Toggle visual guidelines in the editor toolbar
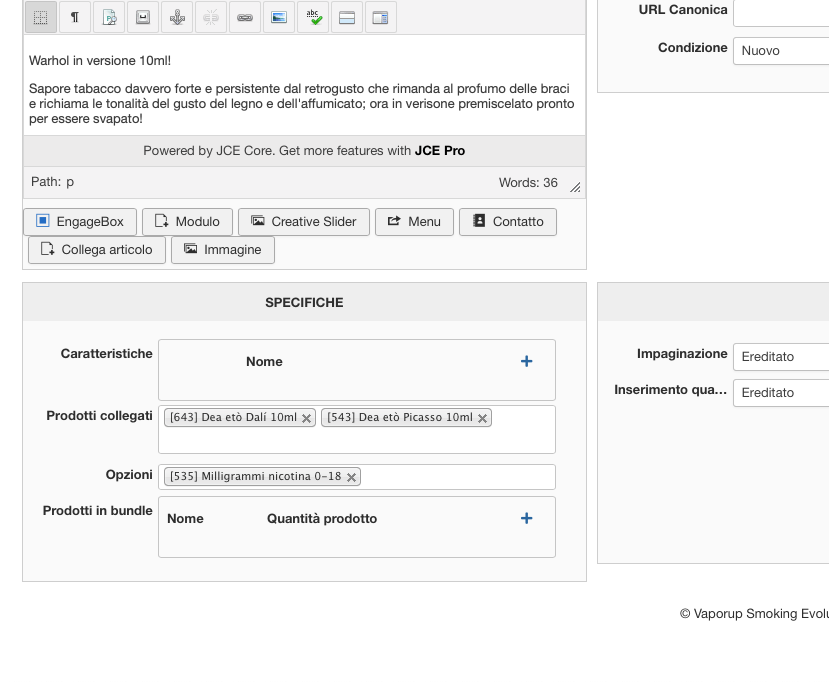This screenshot has width=829, height=682. pyautogui.click(x=40, y=17)
